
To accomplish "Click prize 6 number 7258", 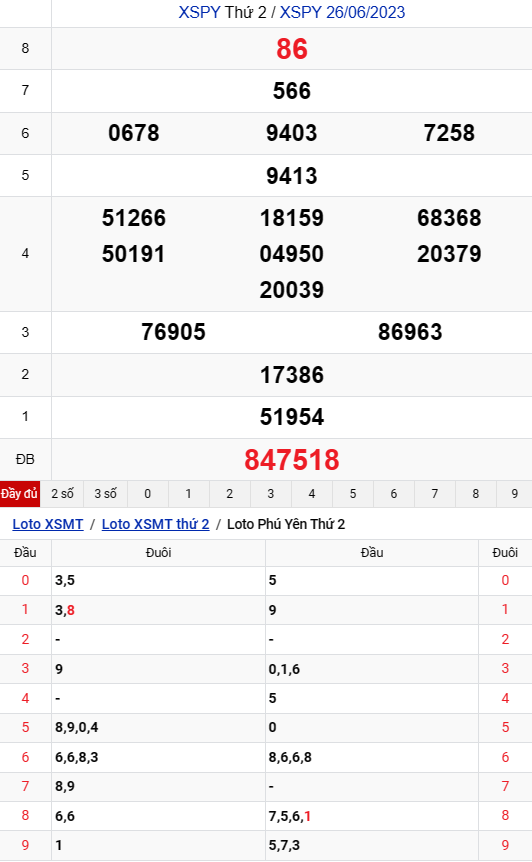I will [449, 133].
